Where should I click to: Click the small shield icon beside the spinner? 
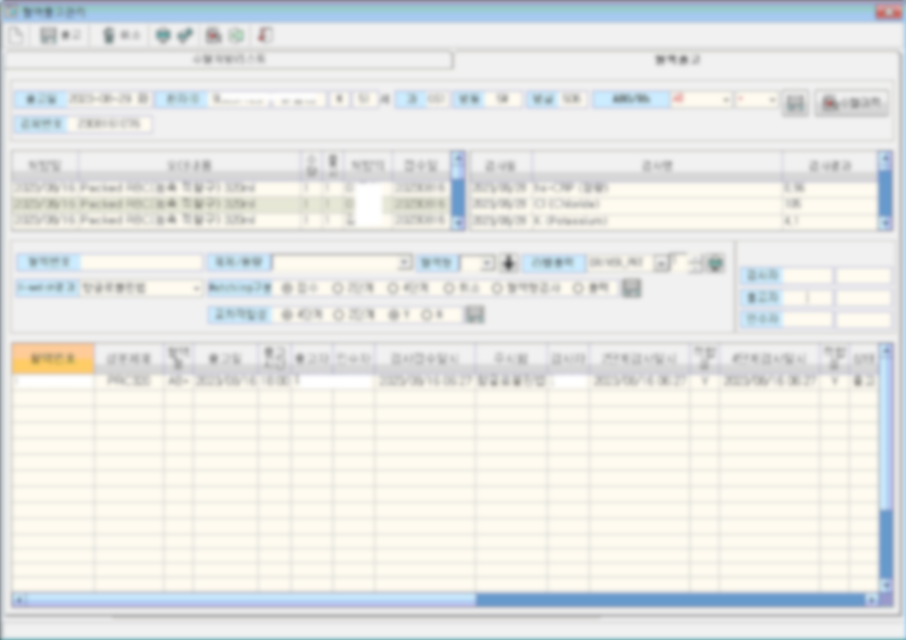coord(715,263)
